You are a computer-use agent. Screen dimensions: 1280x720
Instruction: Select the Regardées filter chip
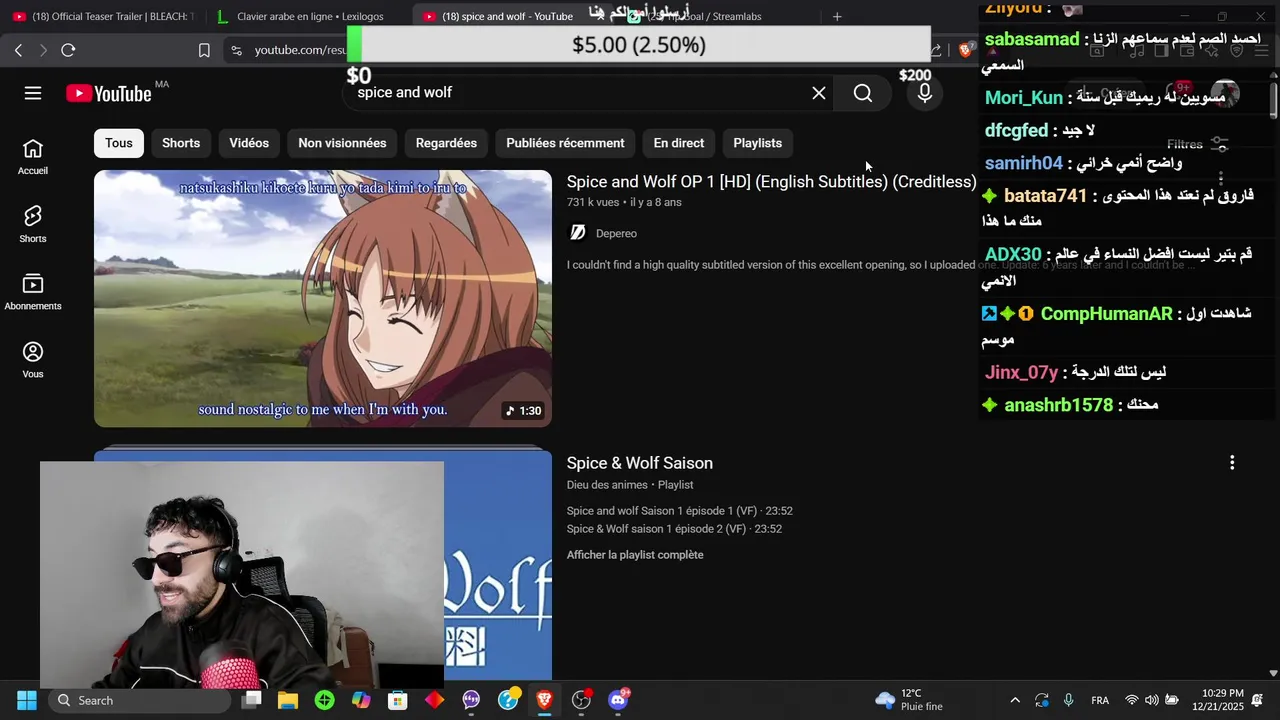[446, 143]
